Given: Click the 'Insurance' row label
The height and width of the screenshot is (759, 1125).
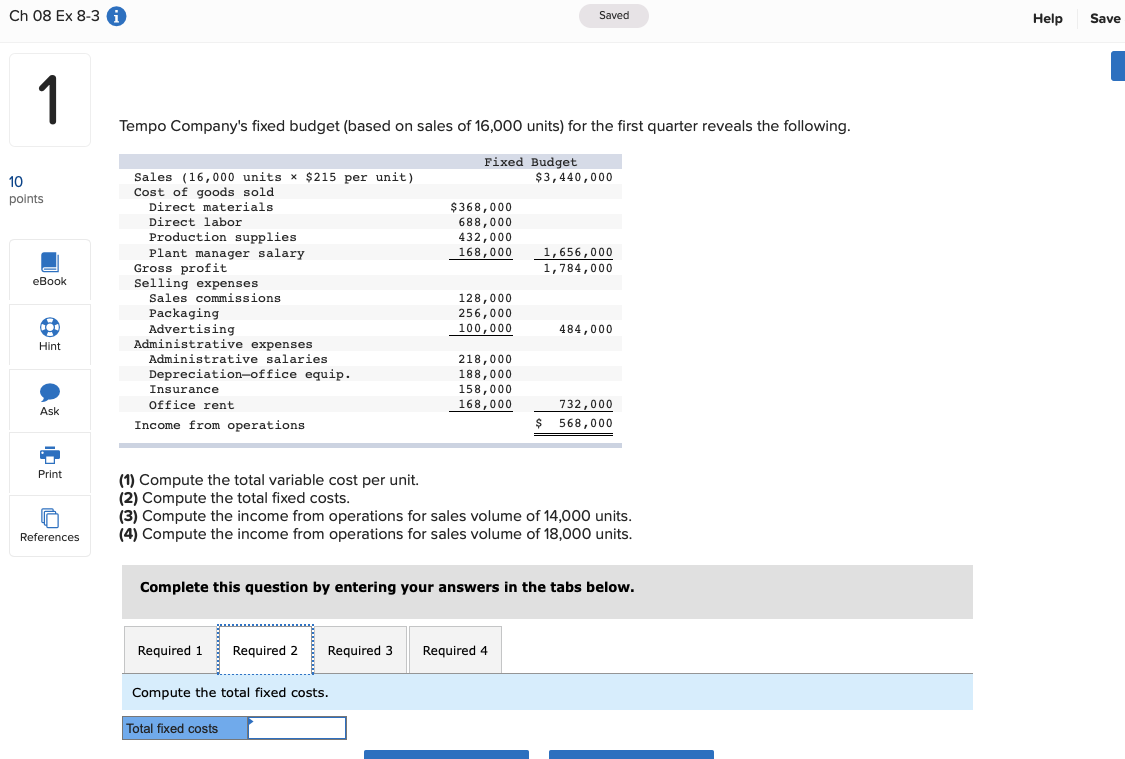Looking at the screenshot, I should pyautogui.click(x=184, y=390).
